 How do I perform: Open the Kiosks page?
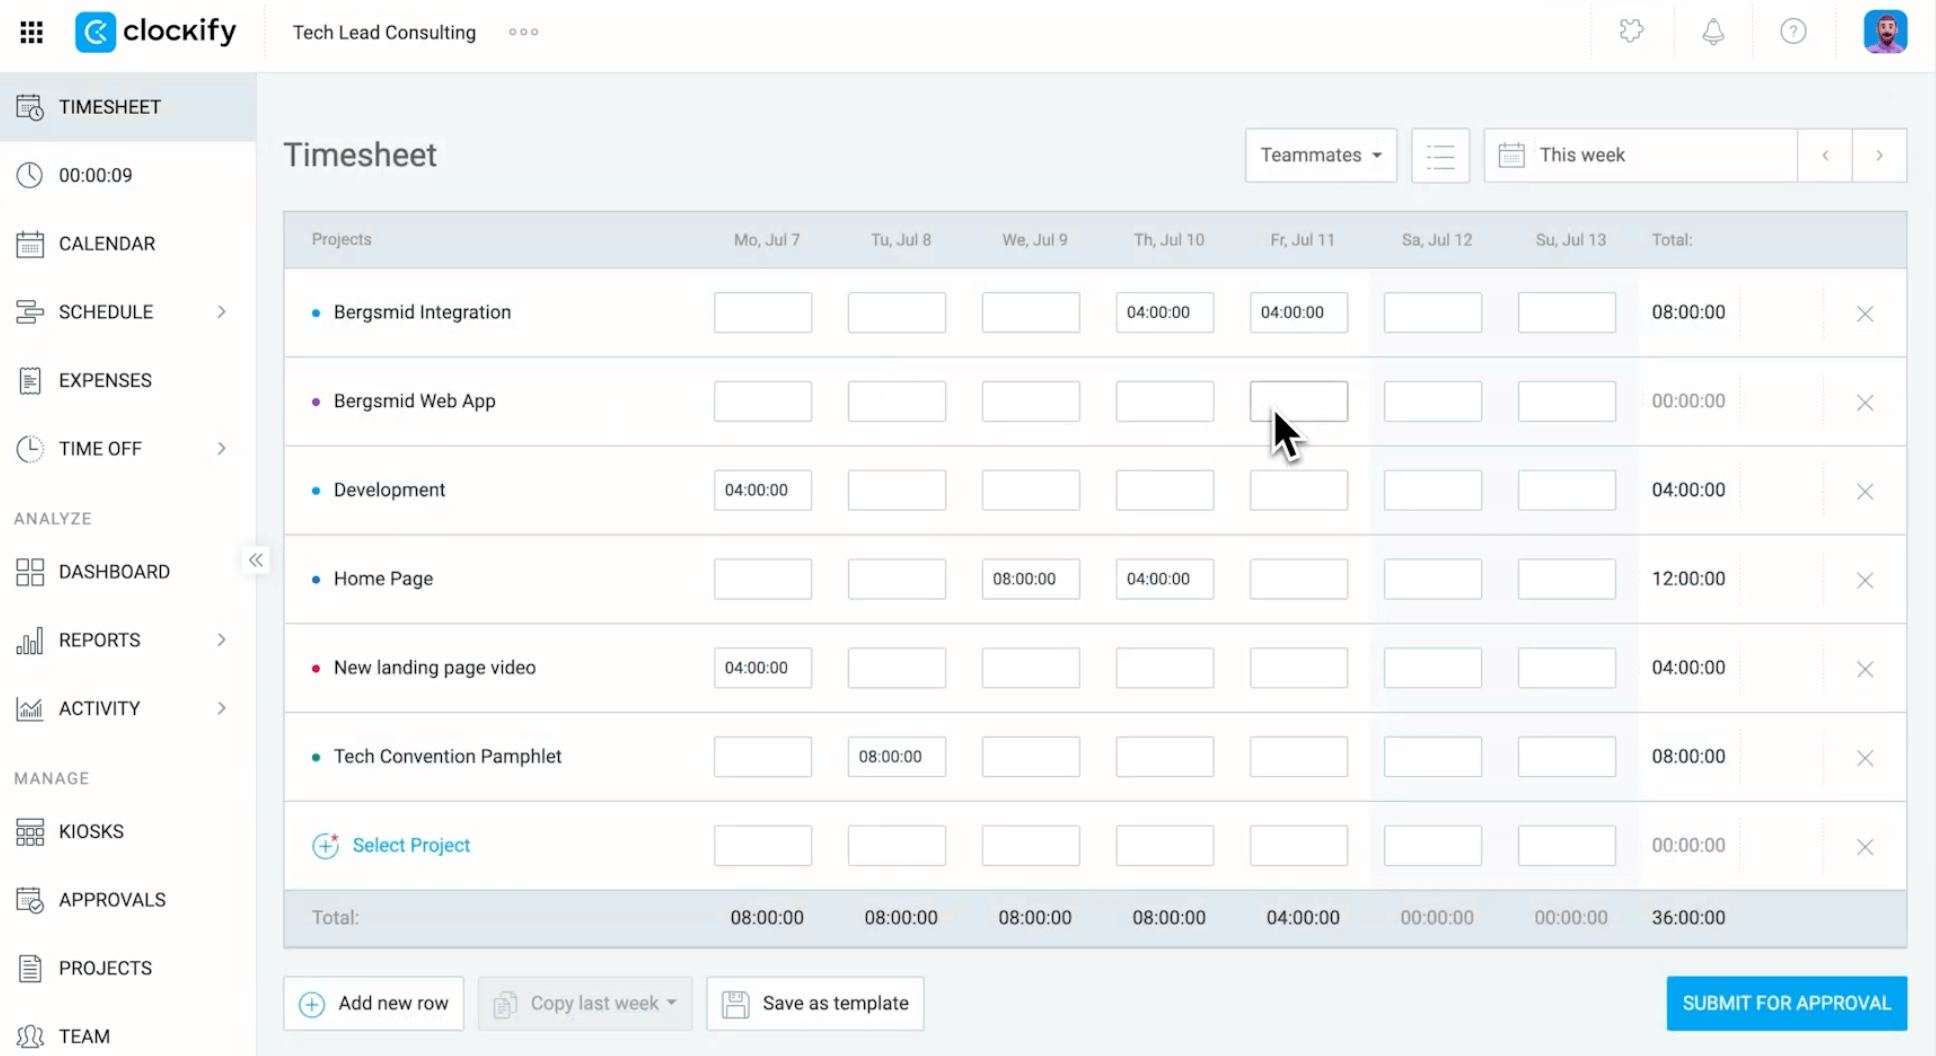(x=89, y=831)
